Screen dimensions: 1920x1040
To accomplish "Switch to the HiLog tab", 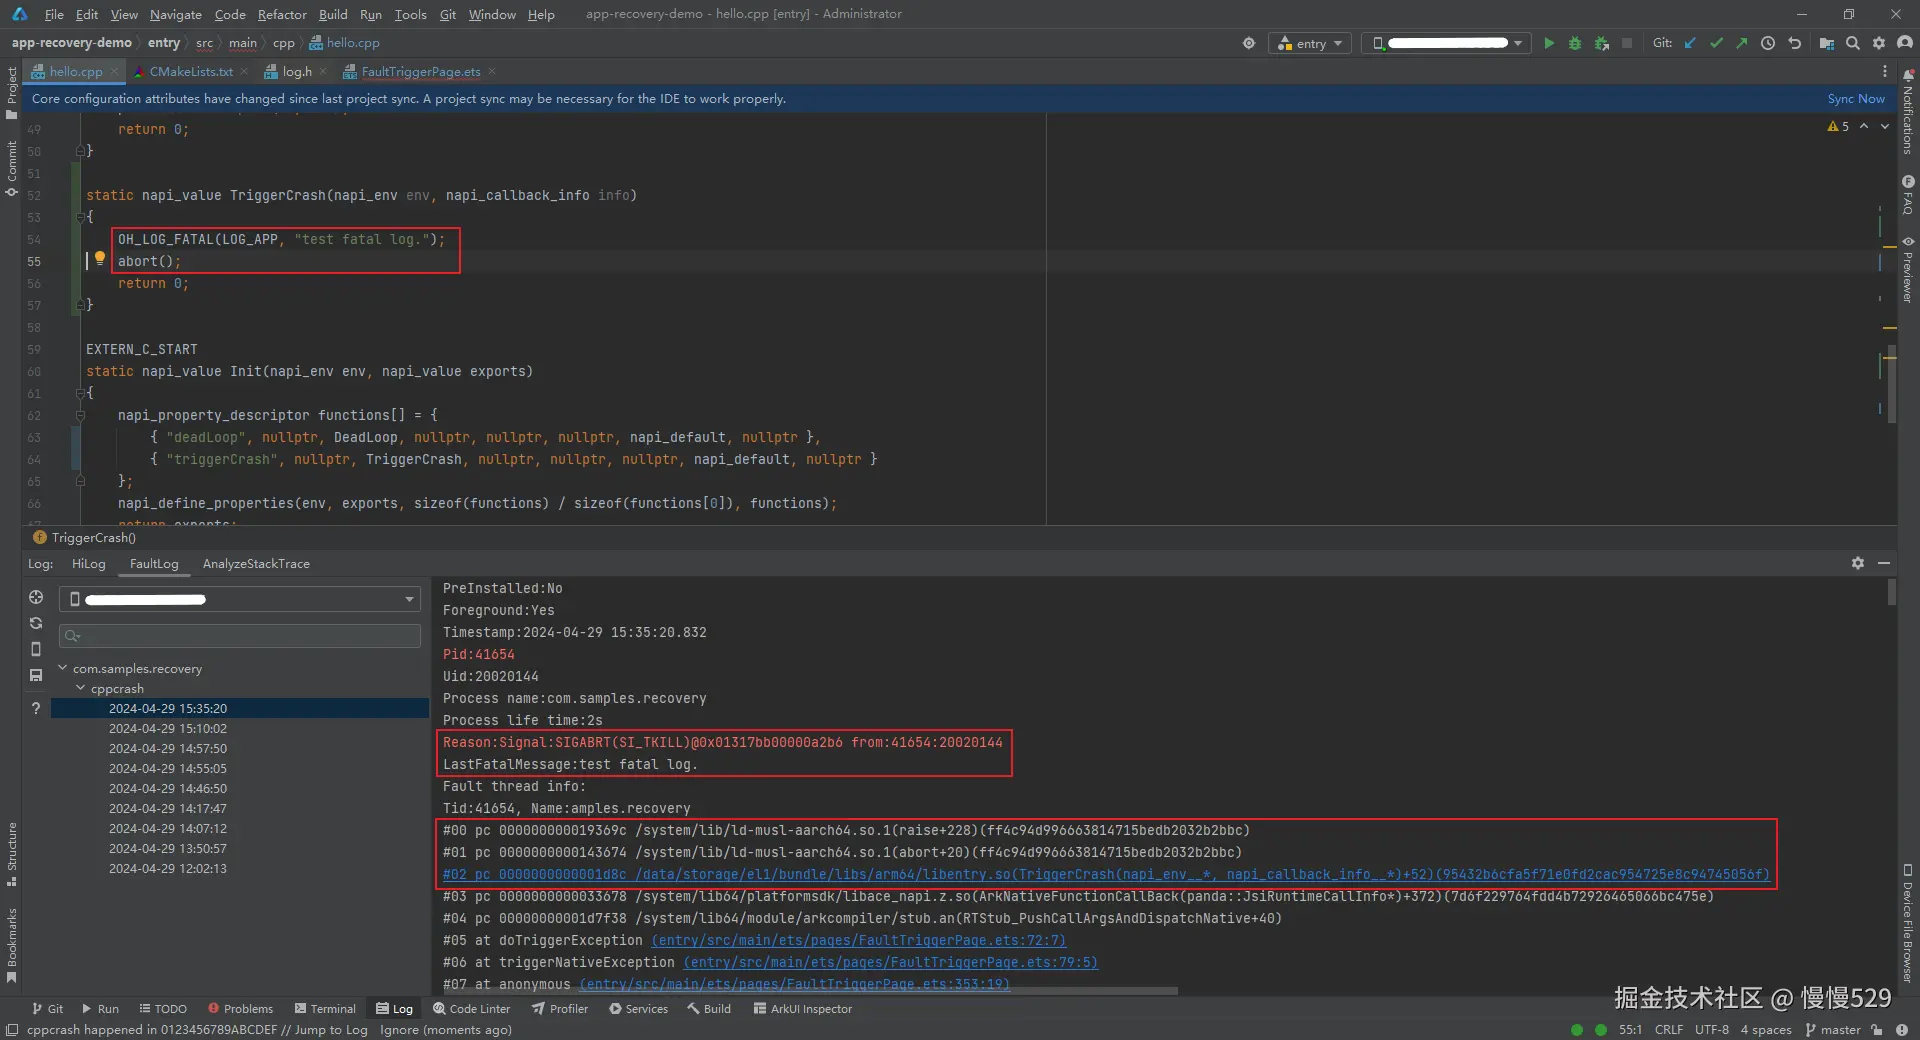I will 88,564.
